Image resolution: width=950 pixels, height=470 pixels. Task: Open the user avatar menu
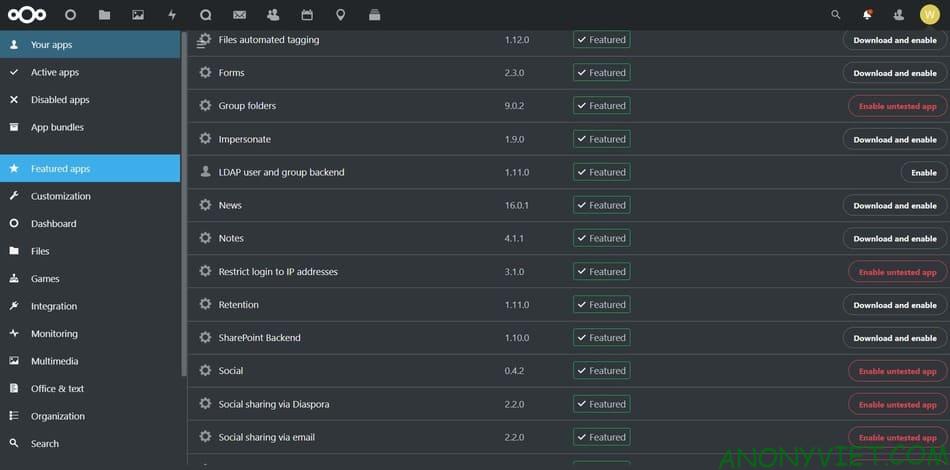(x=929, y=15)
